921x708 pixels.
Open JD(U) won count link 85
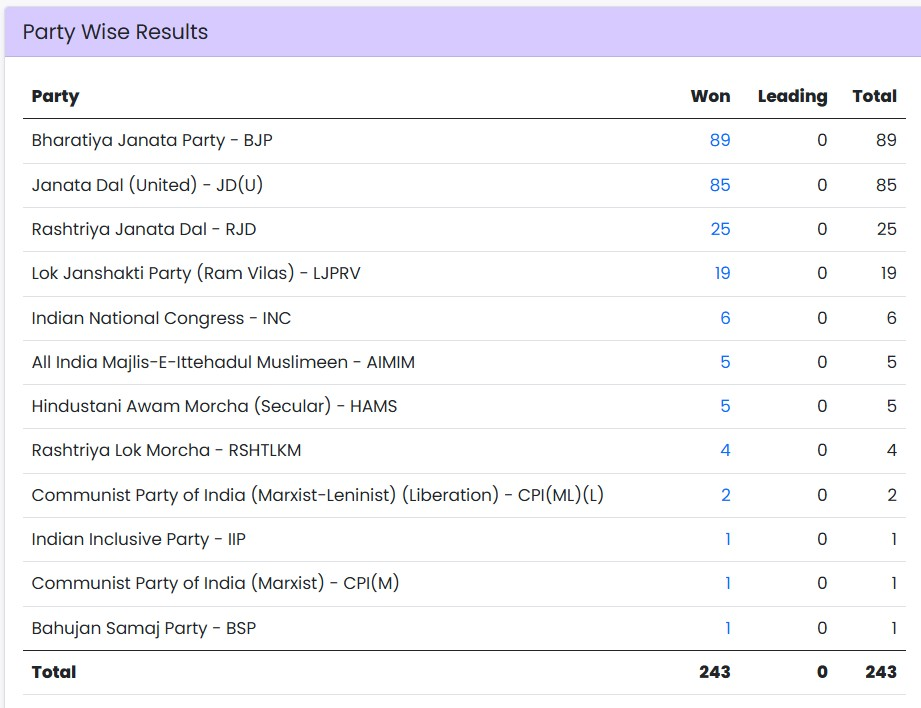pyautogui.click(x=720, y=185)
